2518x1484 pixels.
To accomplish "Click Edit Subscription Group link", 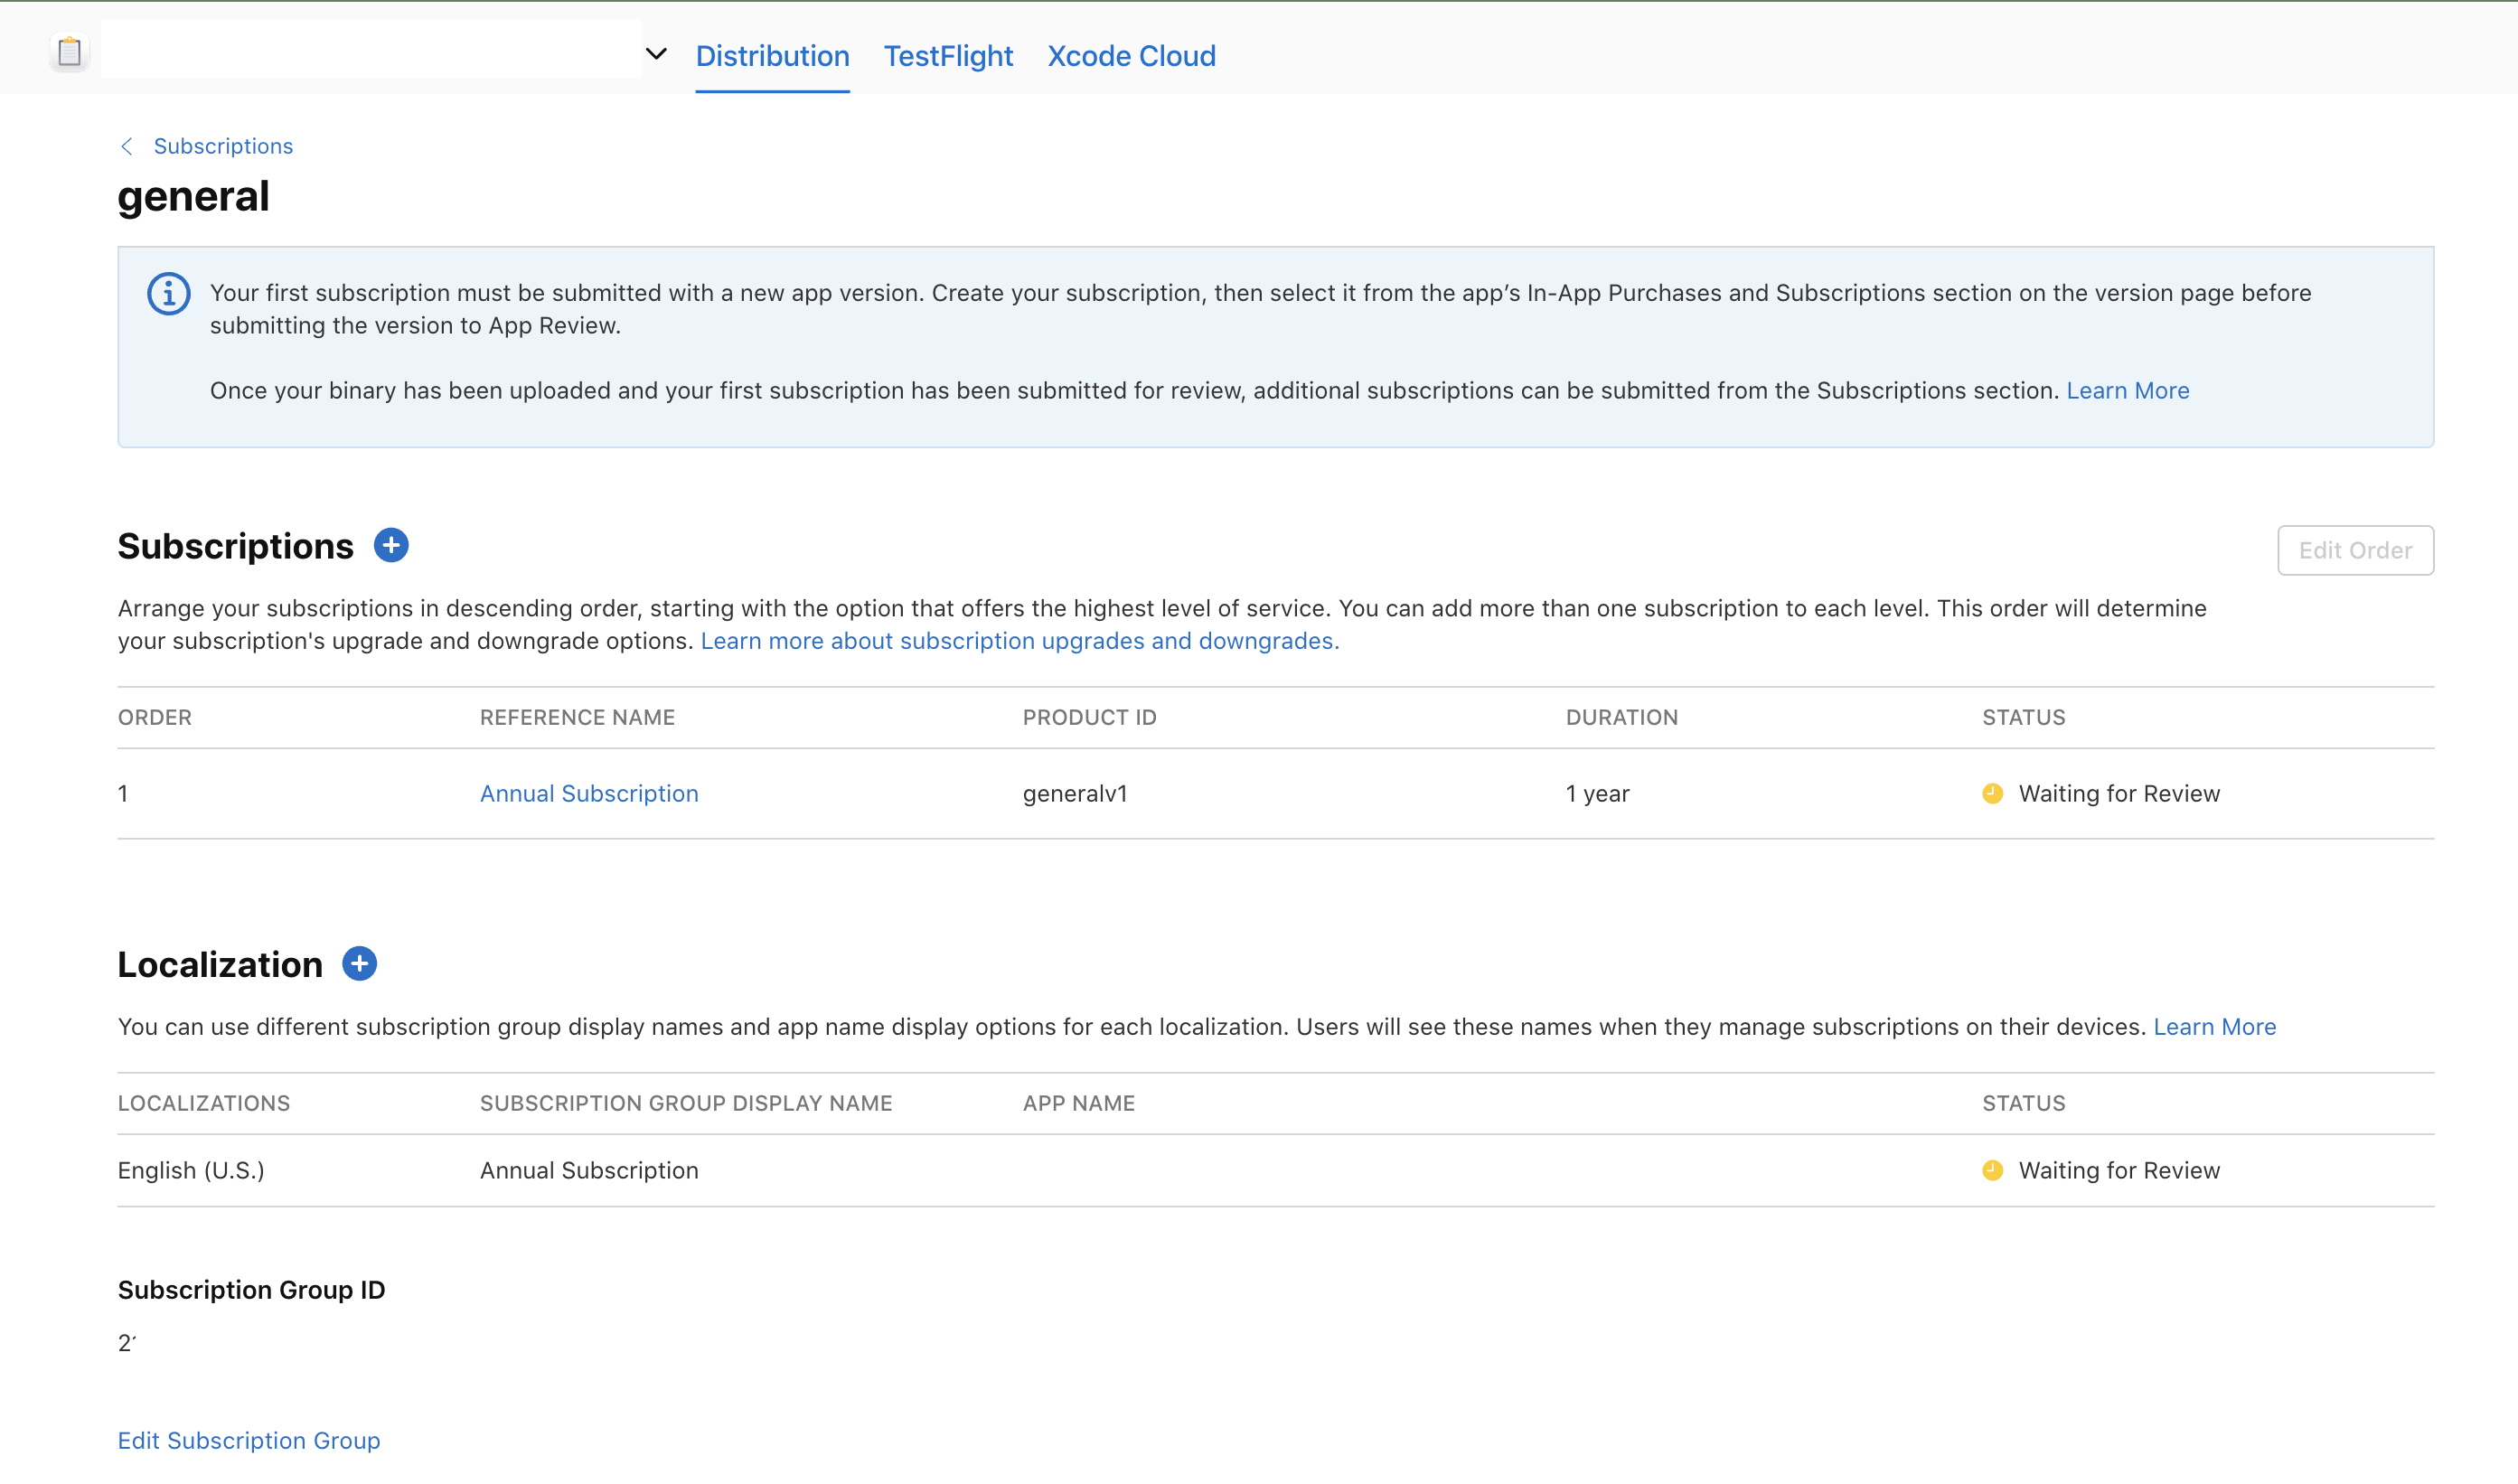I will coord(249,1440).
